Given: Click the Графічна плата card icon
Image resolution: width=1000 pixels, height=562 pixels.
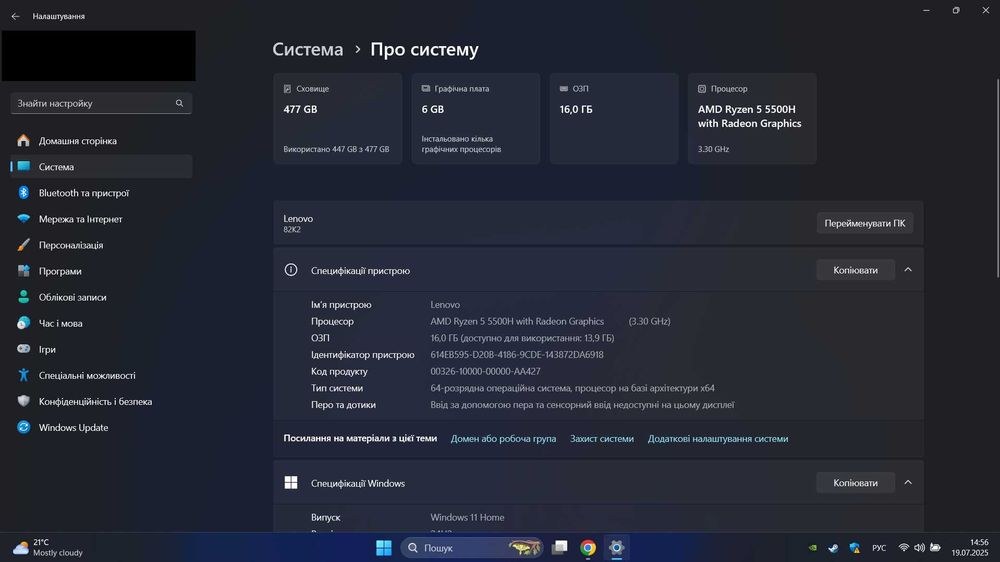Looking at the screenshot, I should (425, 89).
